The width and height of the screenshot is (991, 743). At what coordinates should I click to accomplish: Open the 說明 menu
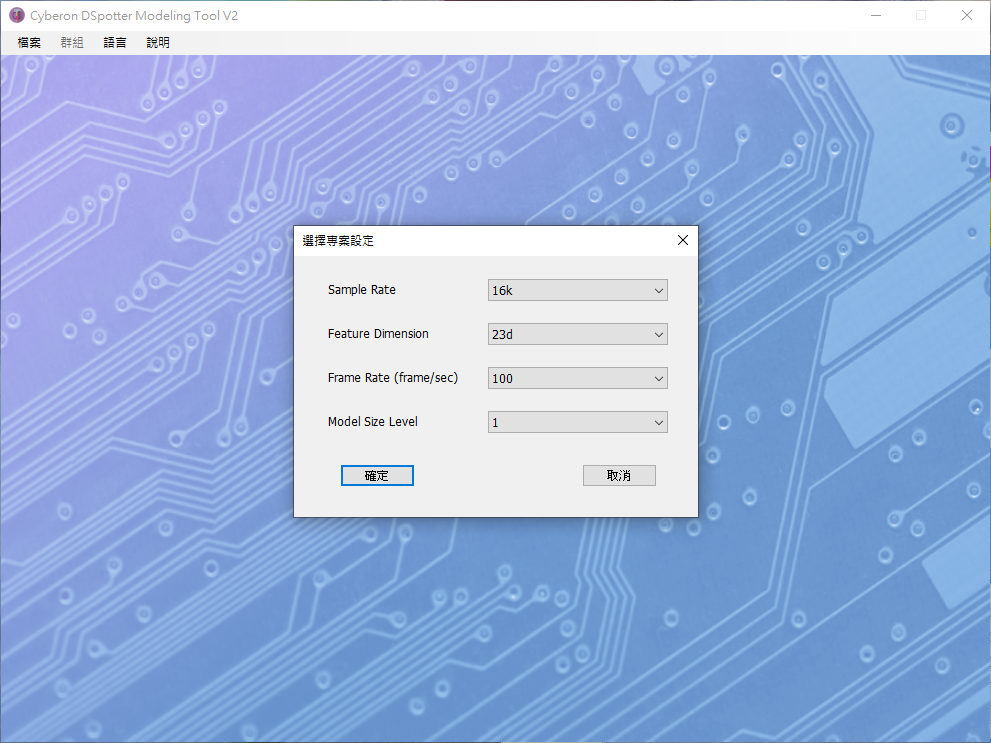[158, 43]
